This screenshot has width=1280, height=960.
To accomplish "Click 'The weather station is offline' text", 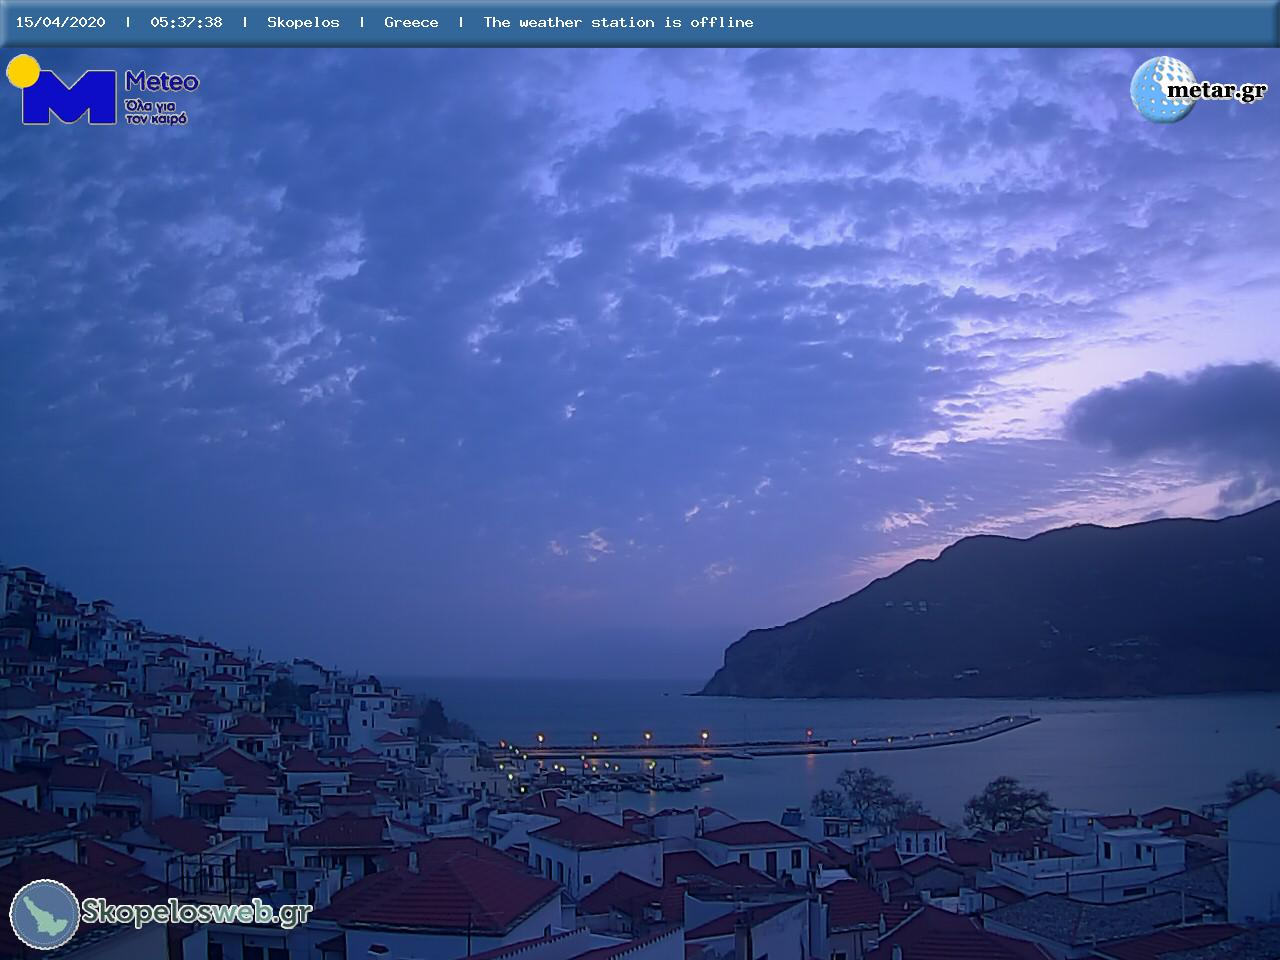I will [x=618, y=22].
